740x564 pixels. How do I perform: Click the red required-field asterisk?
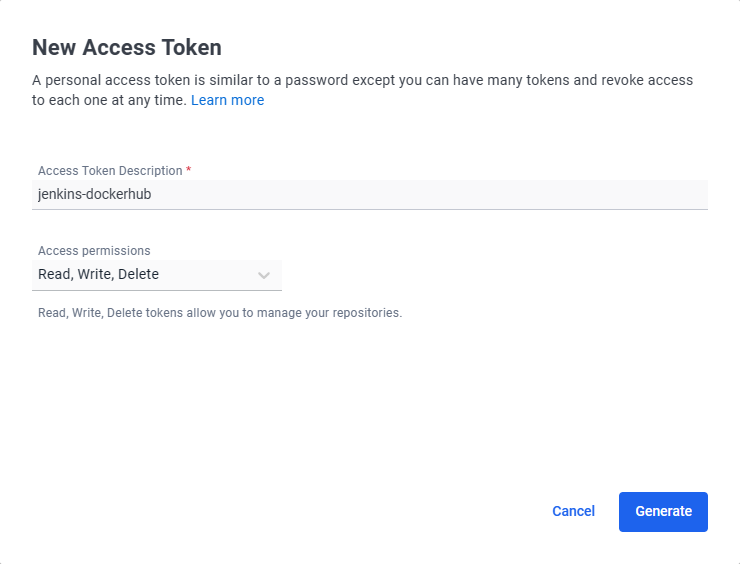(188, 170)
